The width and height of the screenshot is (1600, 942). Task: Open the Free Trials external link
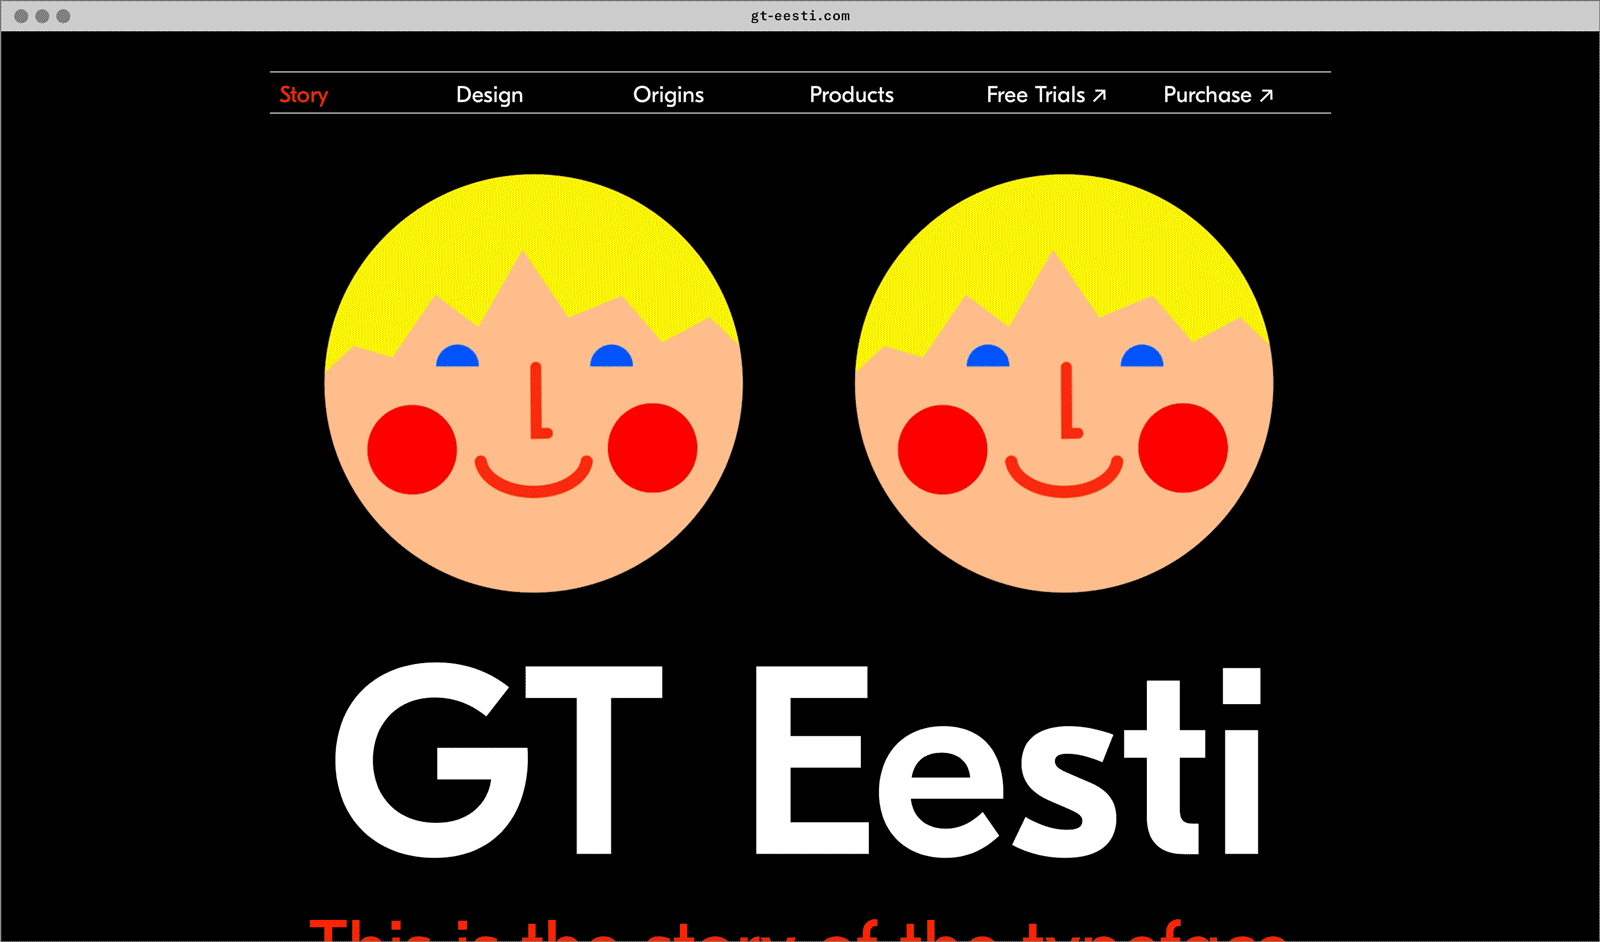(x=1046, y=95)
